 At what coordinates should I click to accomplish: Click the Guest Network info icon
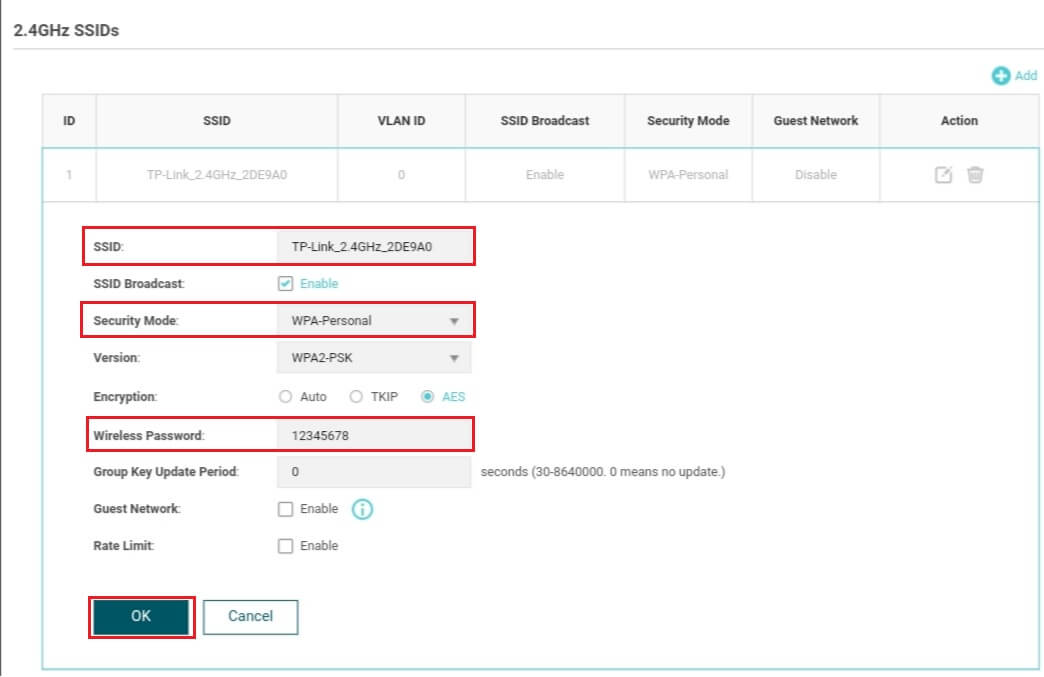point(362,510)
